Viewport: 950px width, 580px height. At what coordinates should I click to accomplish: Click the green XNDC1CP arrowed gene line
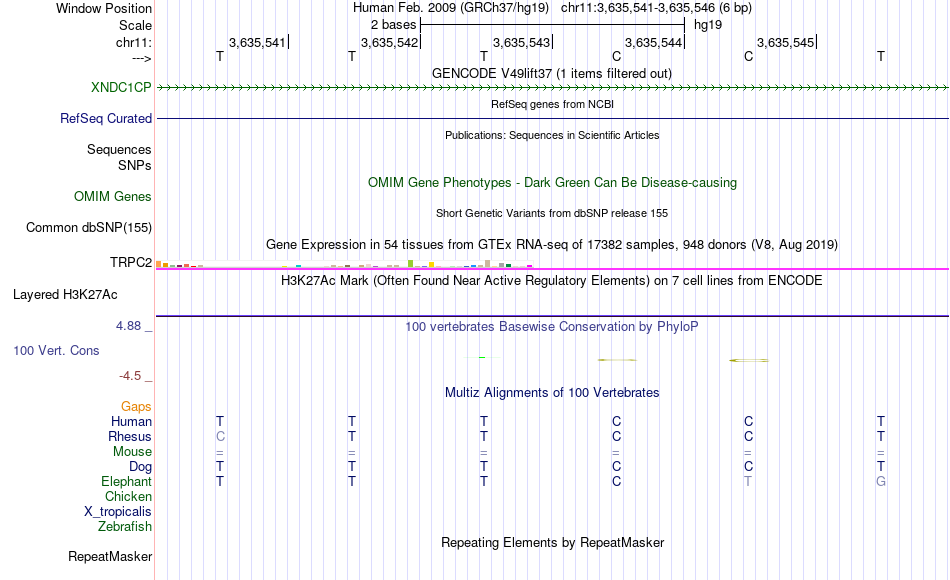tap(552, 88)
